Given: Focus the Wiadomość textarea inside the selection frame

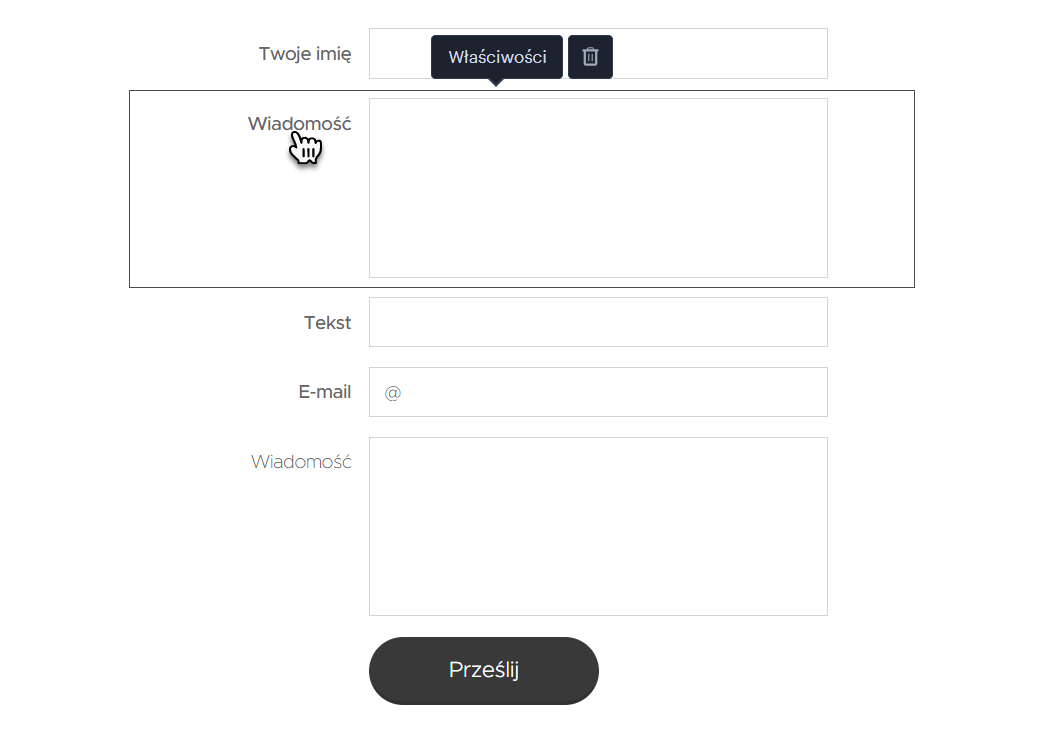Looking at the screenshot, I should [598, 188].
